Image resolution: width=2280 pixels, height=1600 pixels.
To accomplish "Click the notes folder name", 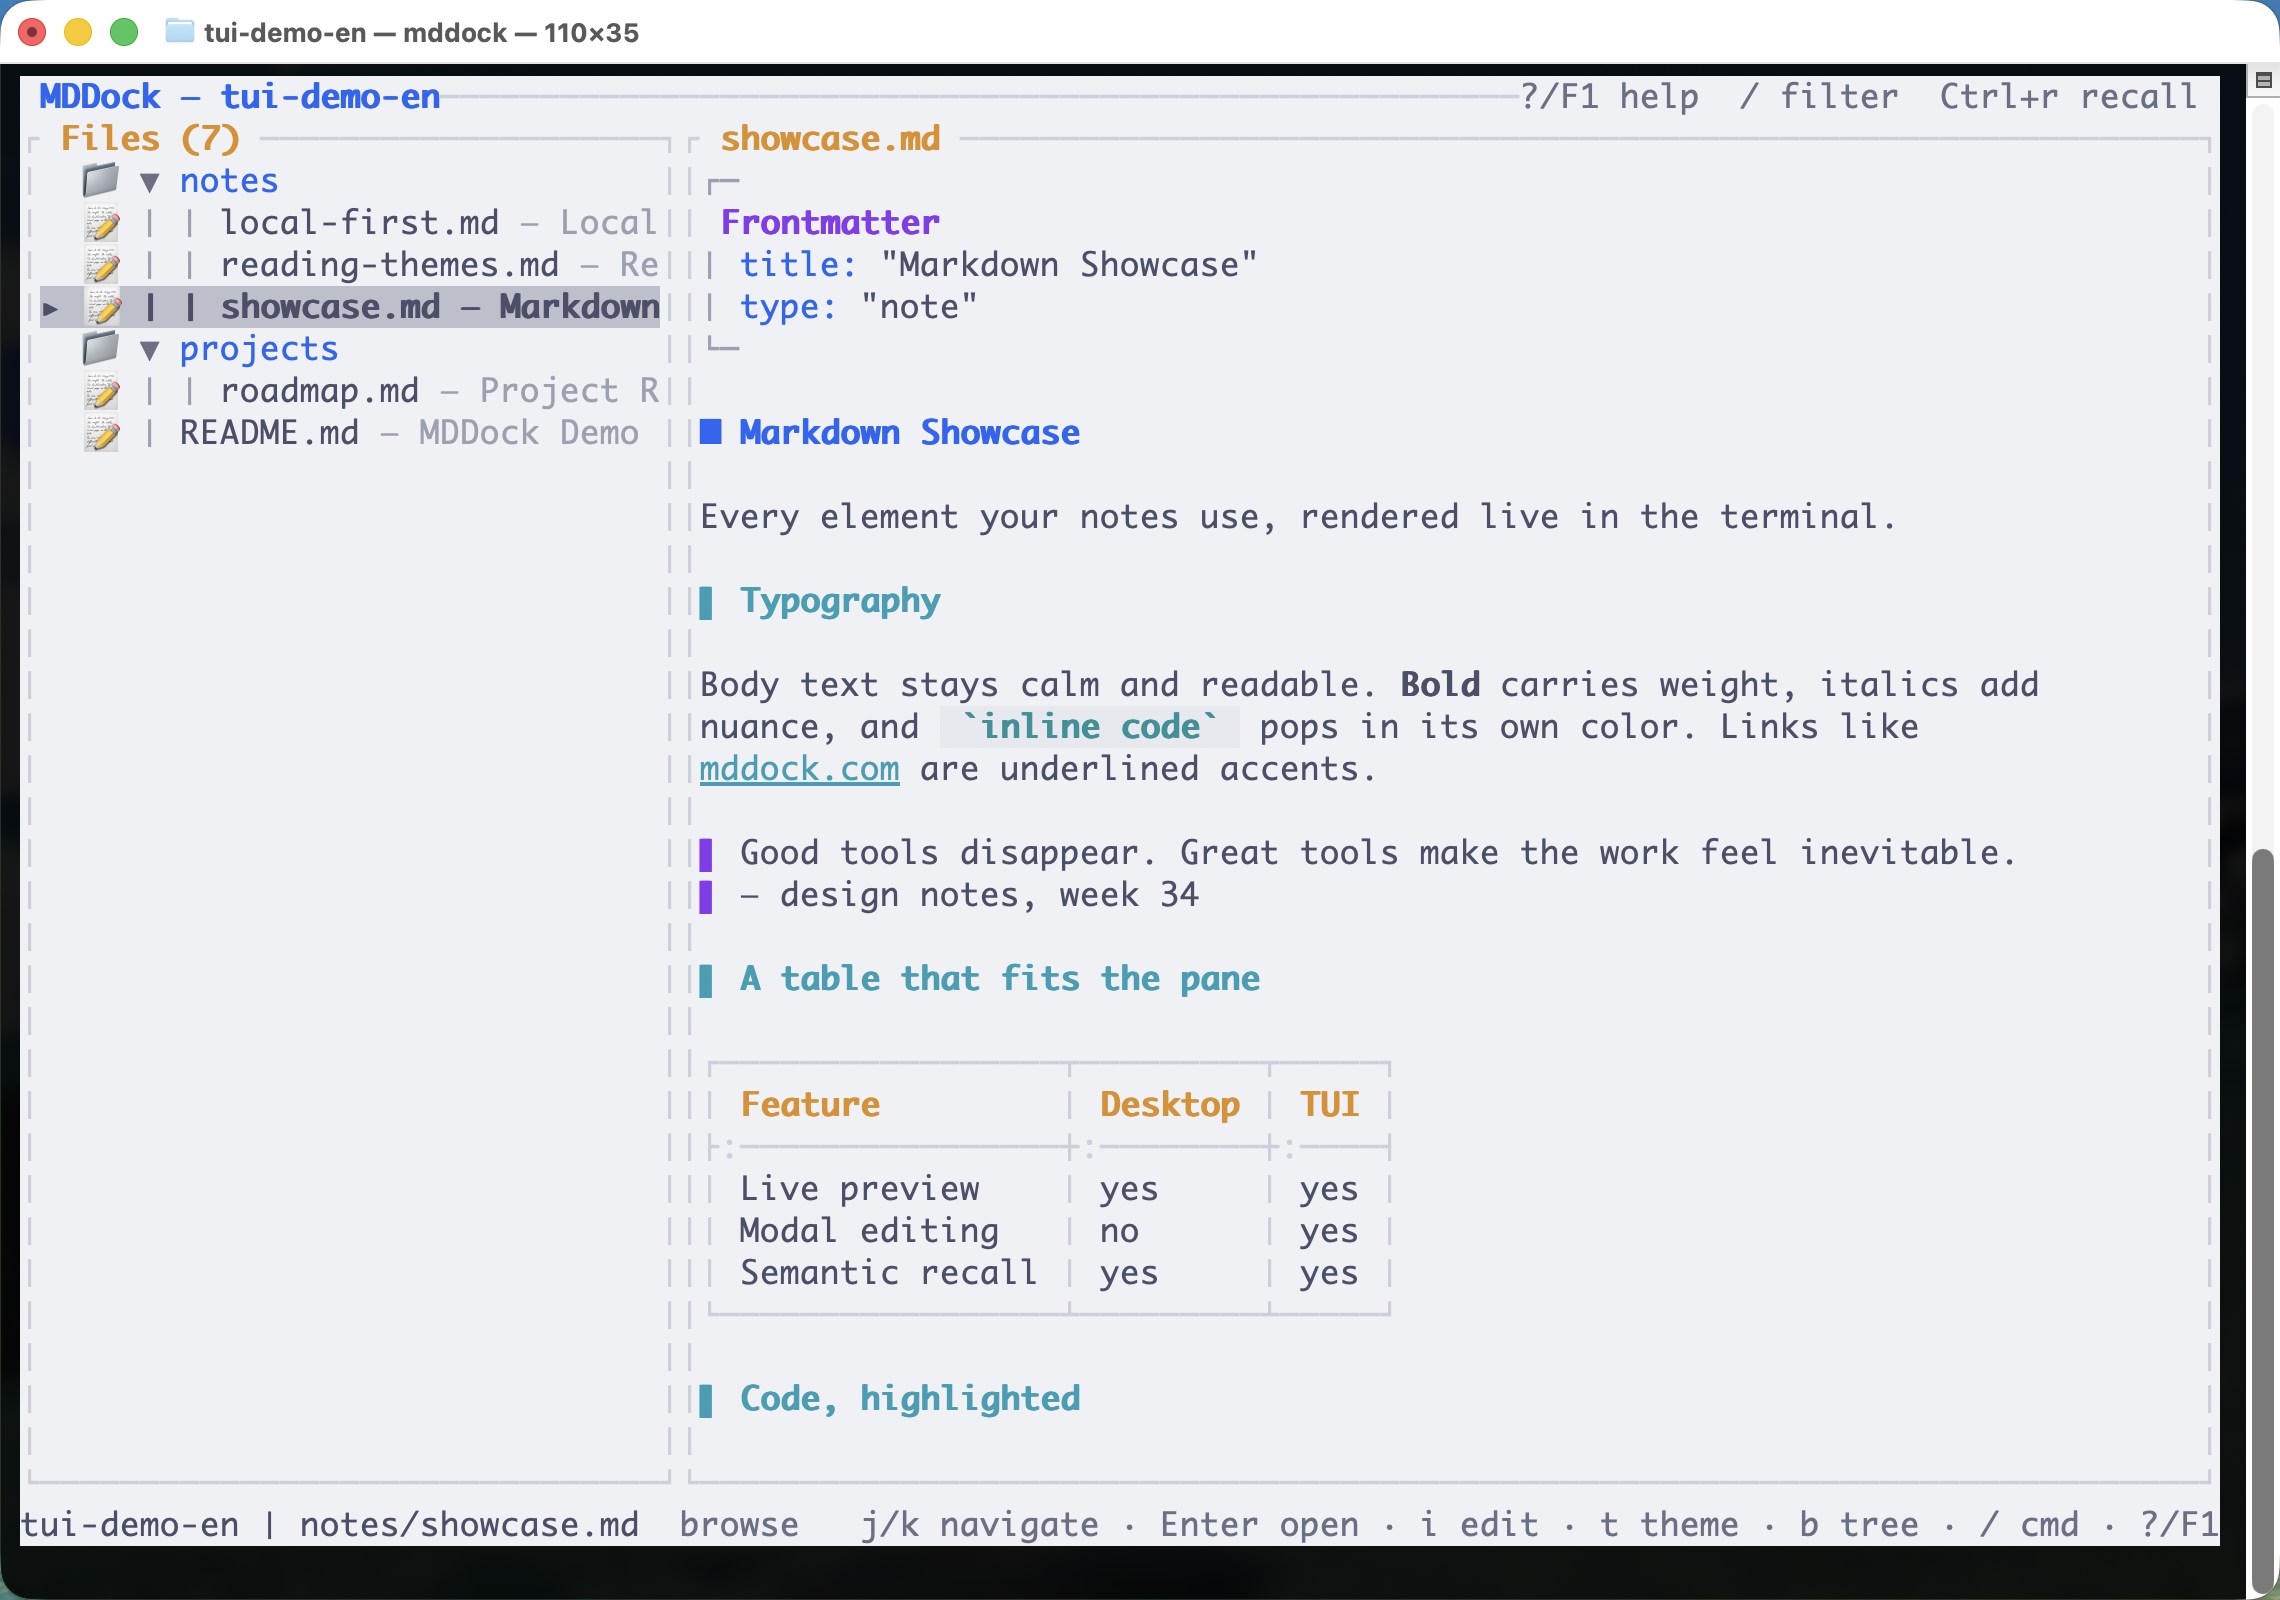I will point(229,181).
